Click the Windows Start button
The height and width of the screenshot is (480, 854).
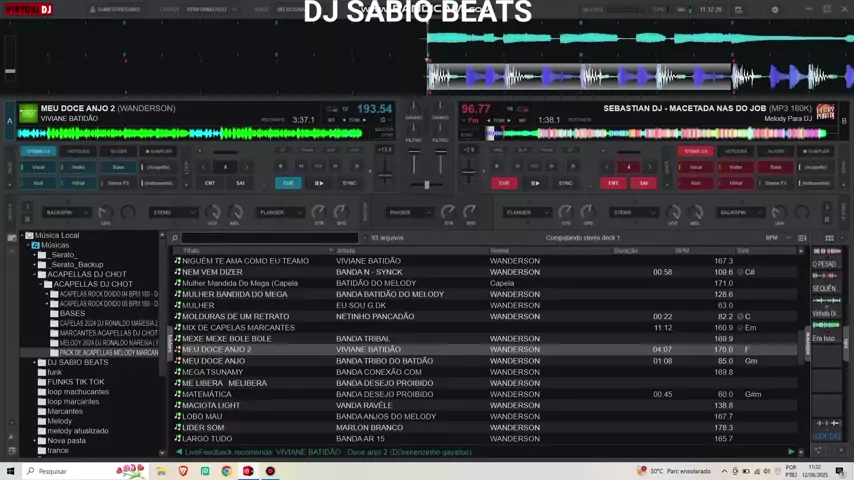tap(10, 471)
